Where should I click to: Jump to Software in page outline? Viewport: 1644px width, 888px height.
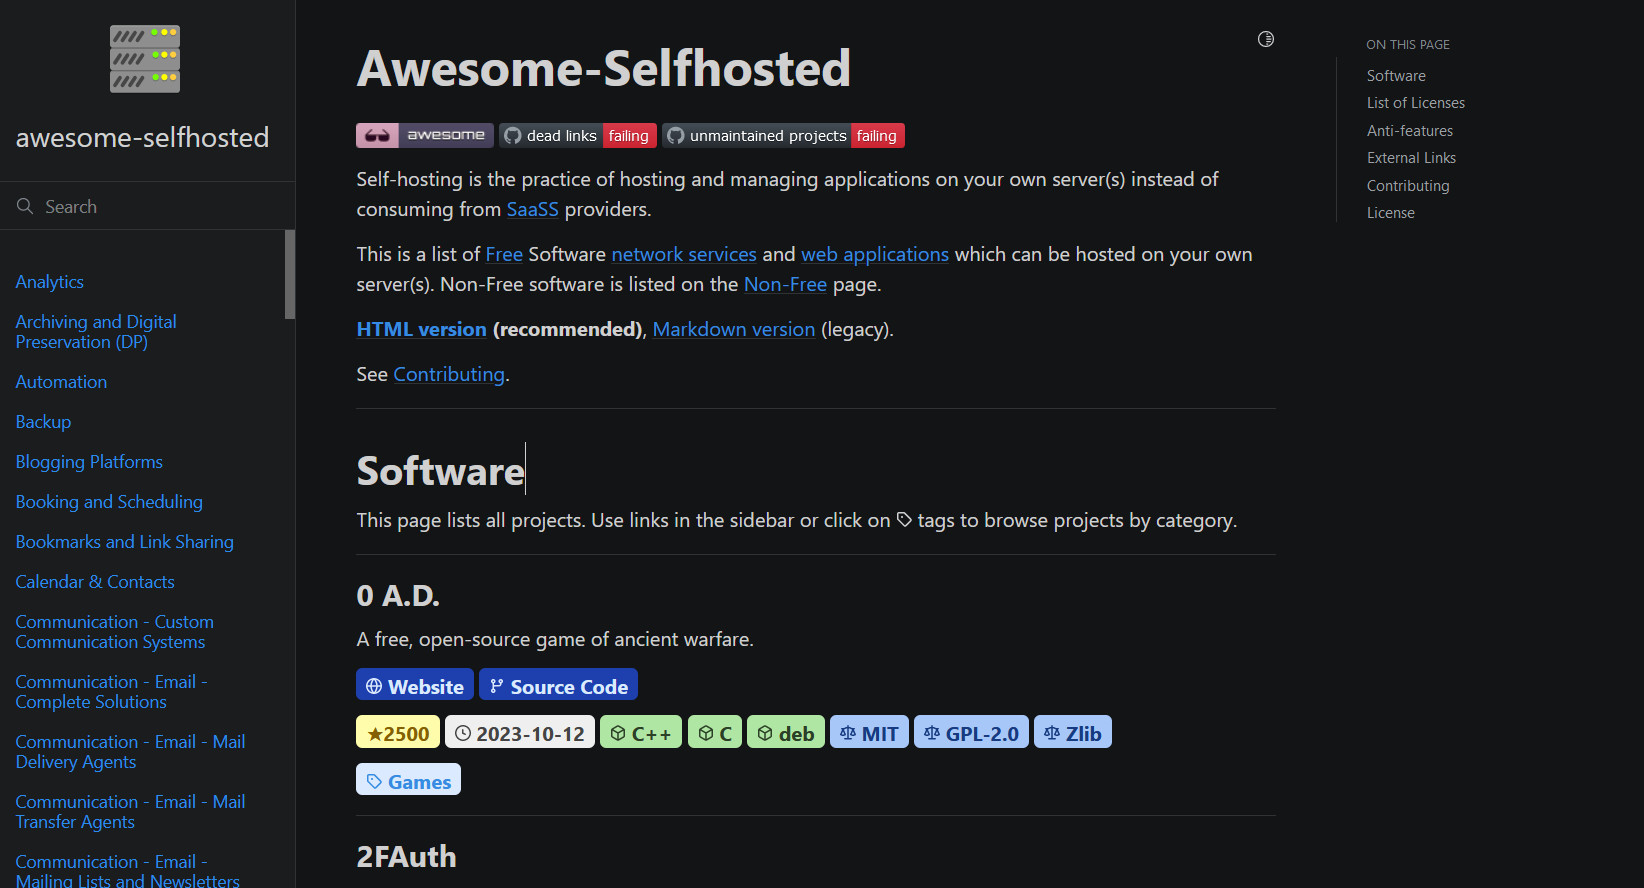[1396, 76]
